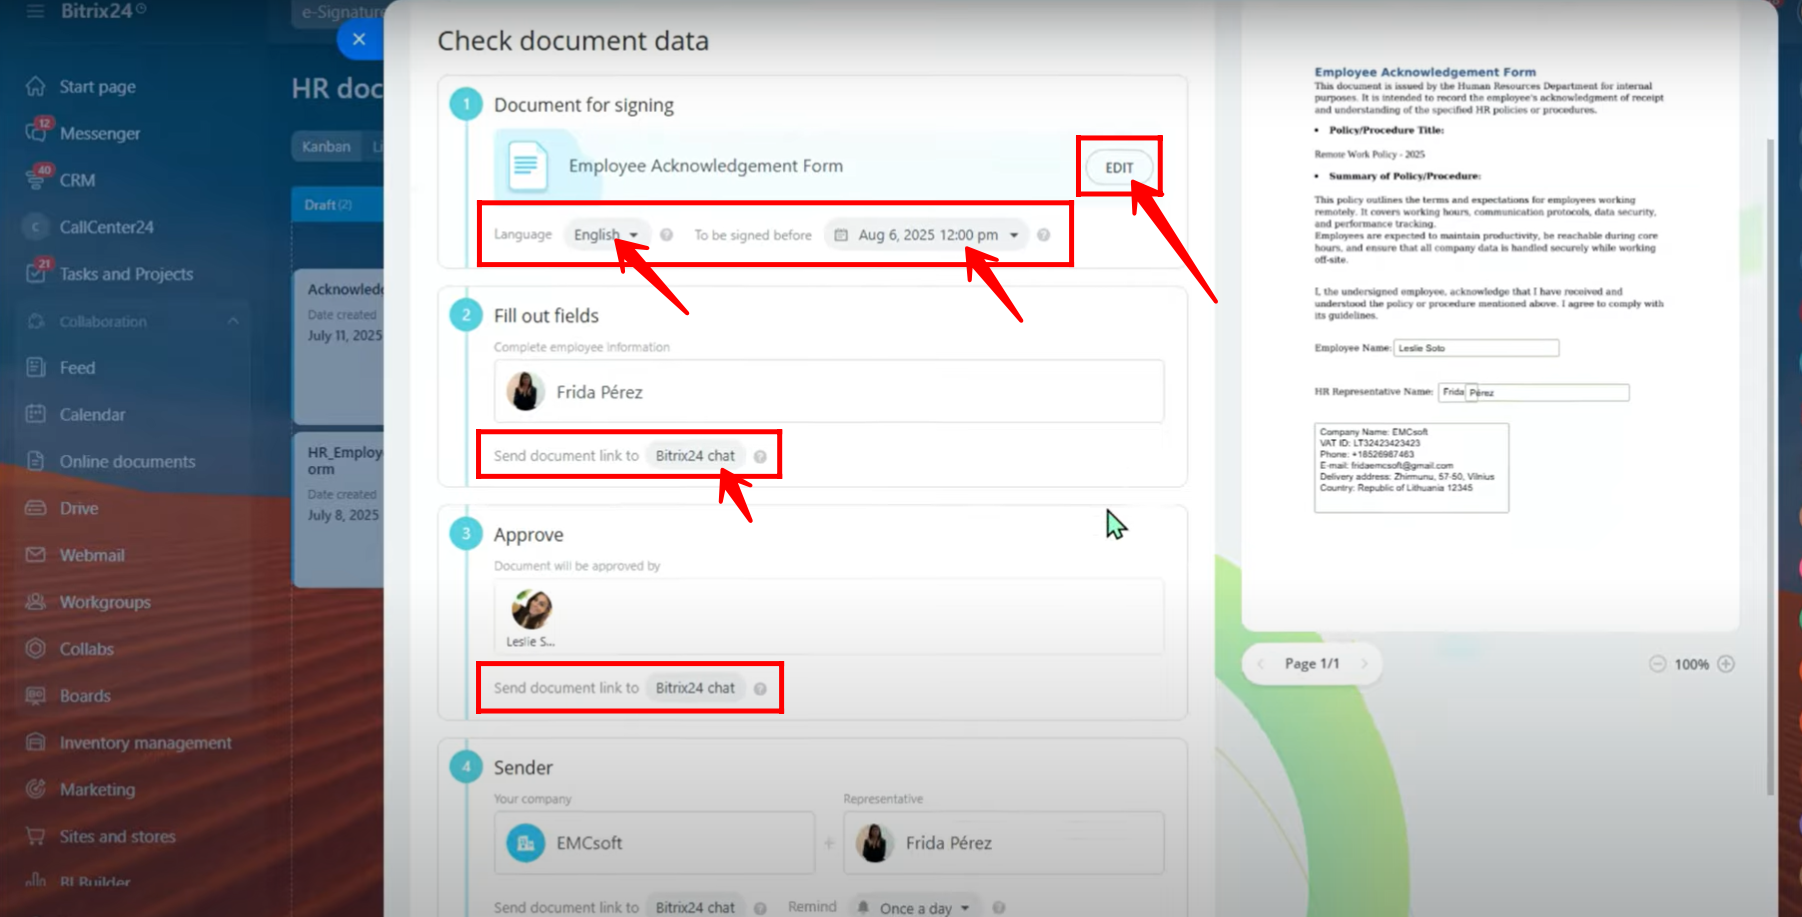
Task: Open CRM section in sidebar
Action: coord(77,180)
